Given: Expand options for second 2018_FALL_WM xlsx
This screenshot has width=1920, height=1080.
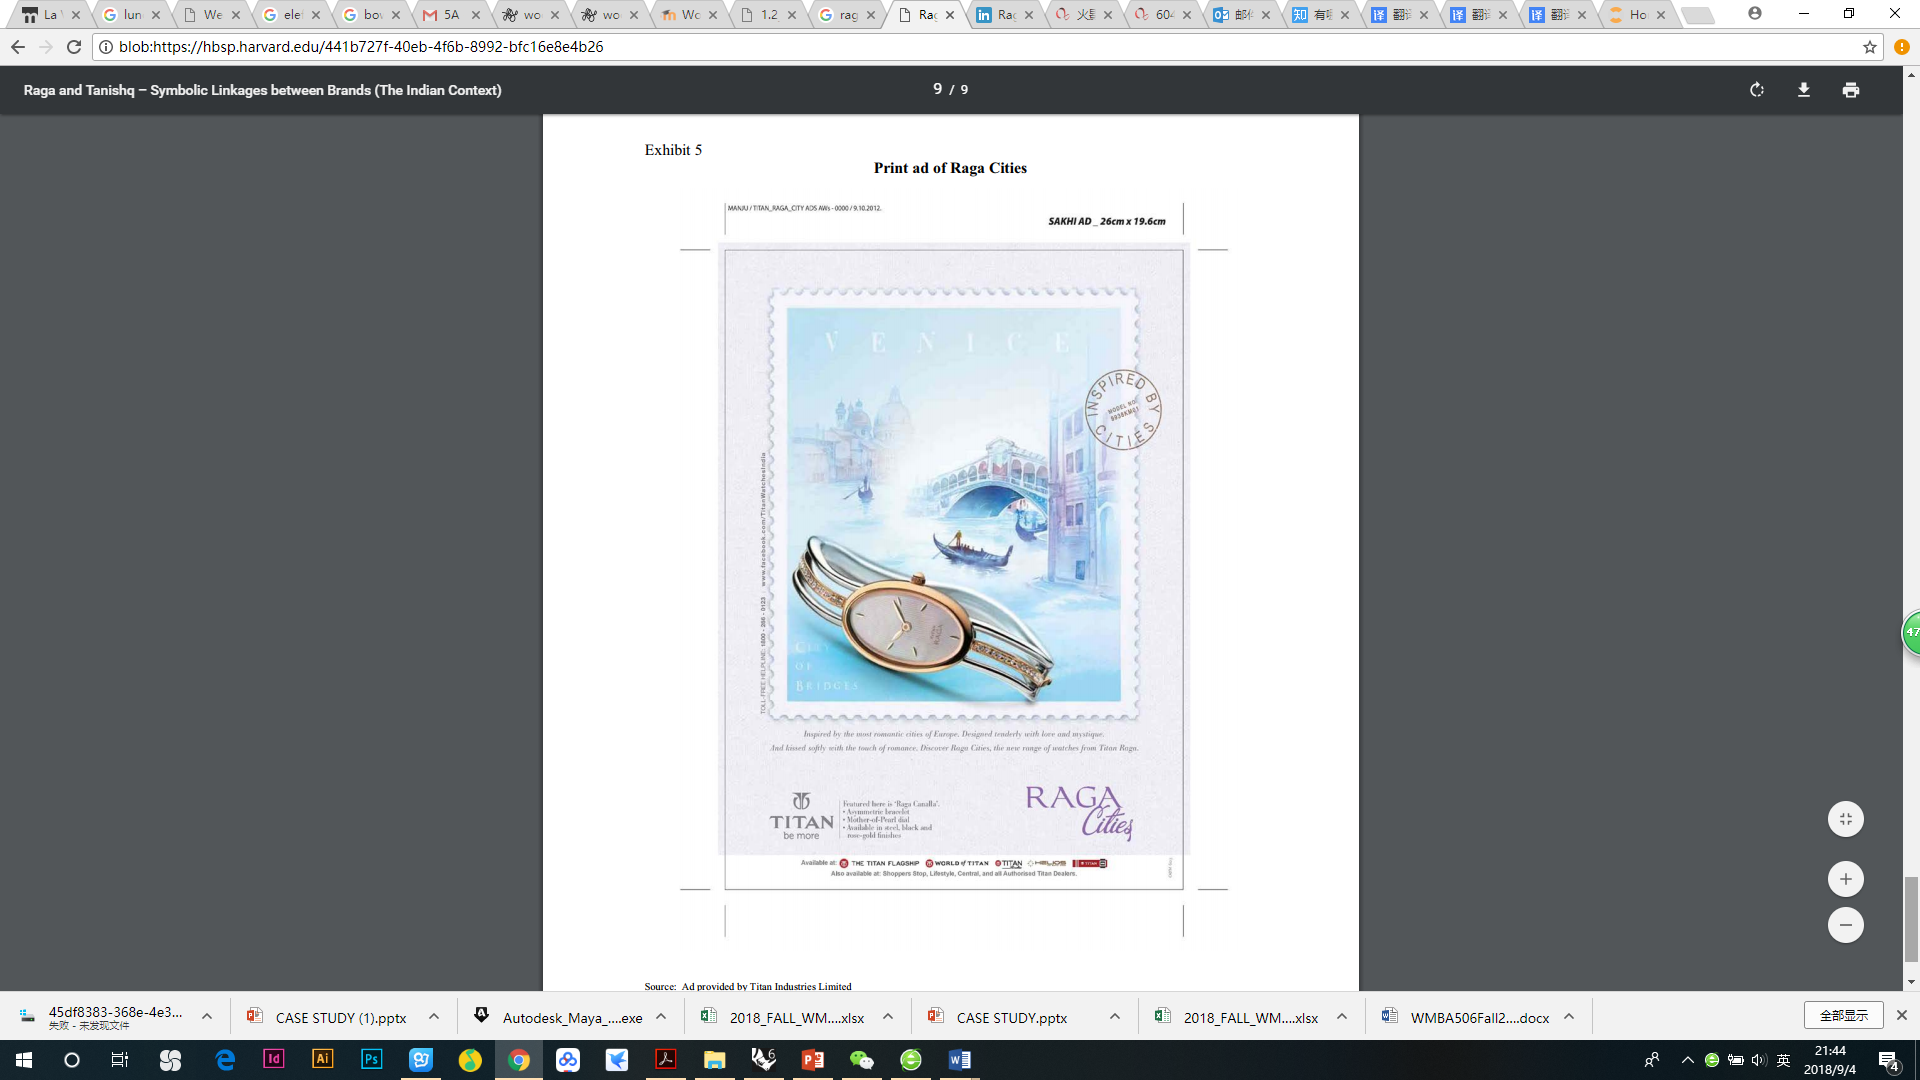Looking at the screenshot, I should [x=1342, y=1017].
